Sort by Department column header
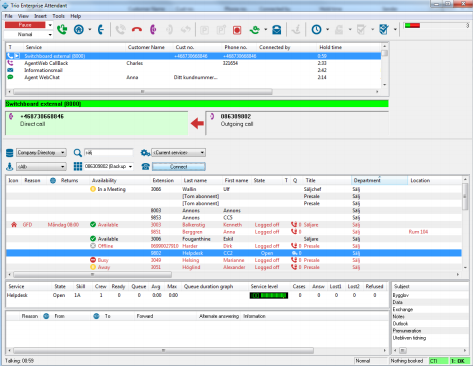Viewport: 473px width, 366px height. click(x=379, y=180)
